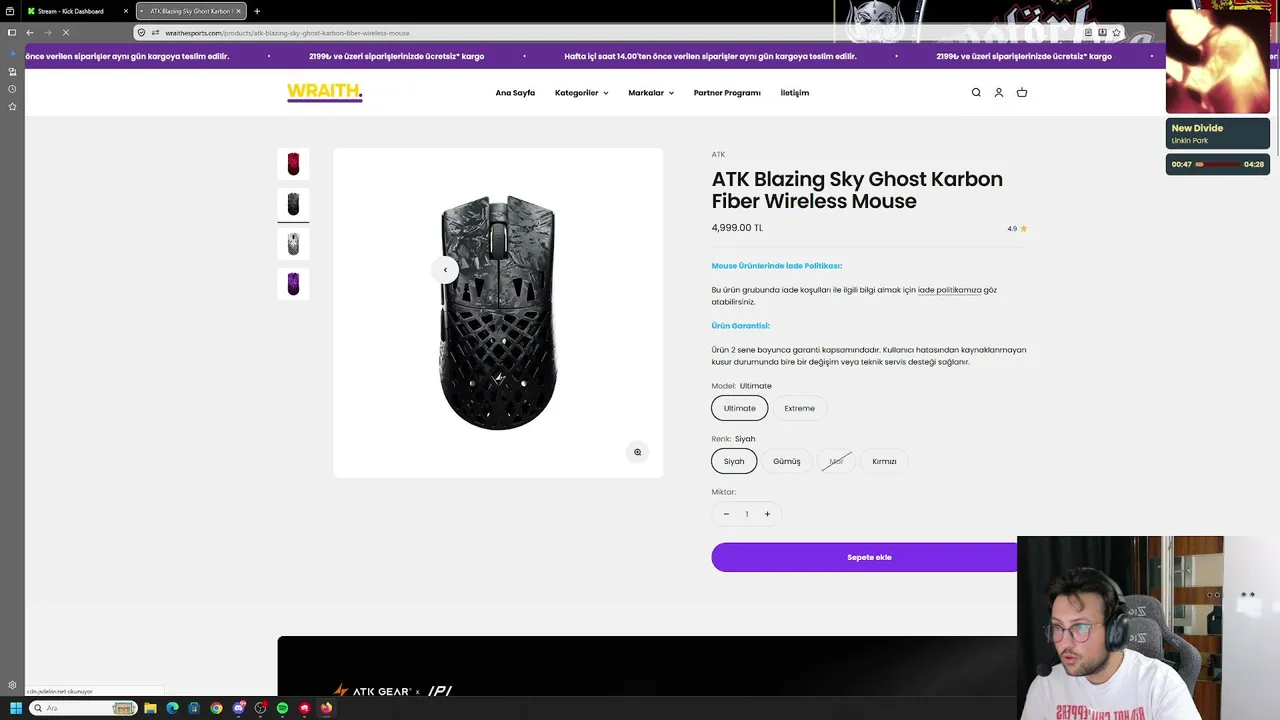Click the Windows taskbar search box
Screen dimensions: 1280x720
(83, 708)
